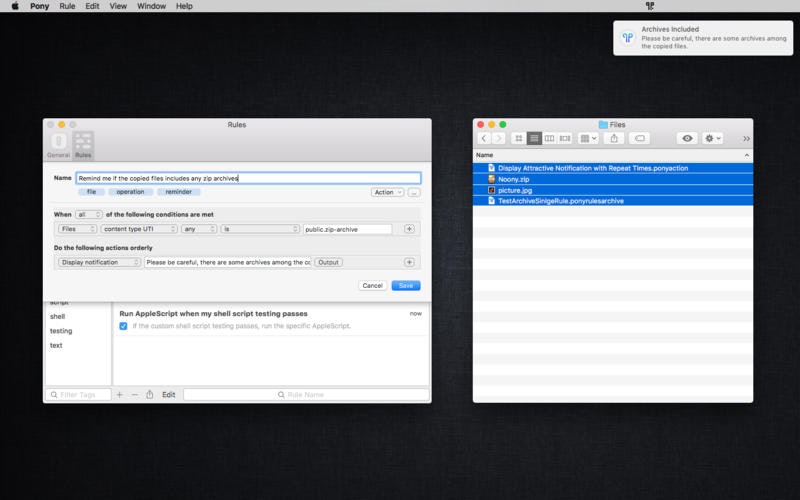Click the Save button
Image resolution: width=800 pixels, height=500 pixels.
pos(405,285)
